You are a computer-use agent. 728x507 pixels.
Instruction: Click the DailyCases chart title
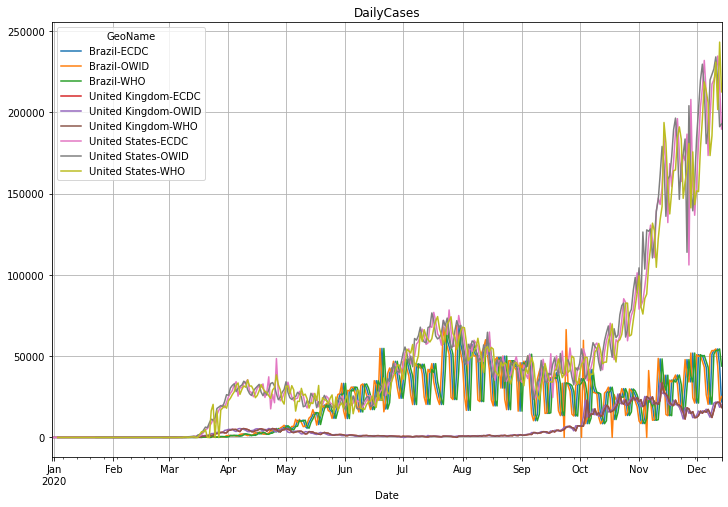click(x=386, y=13)
